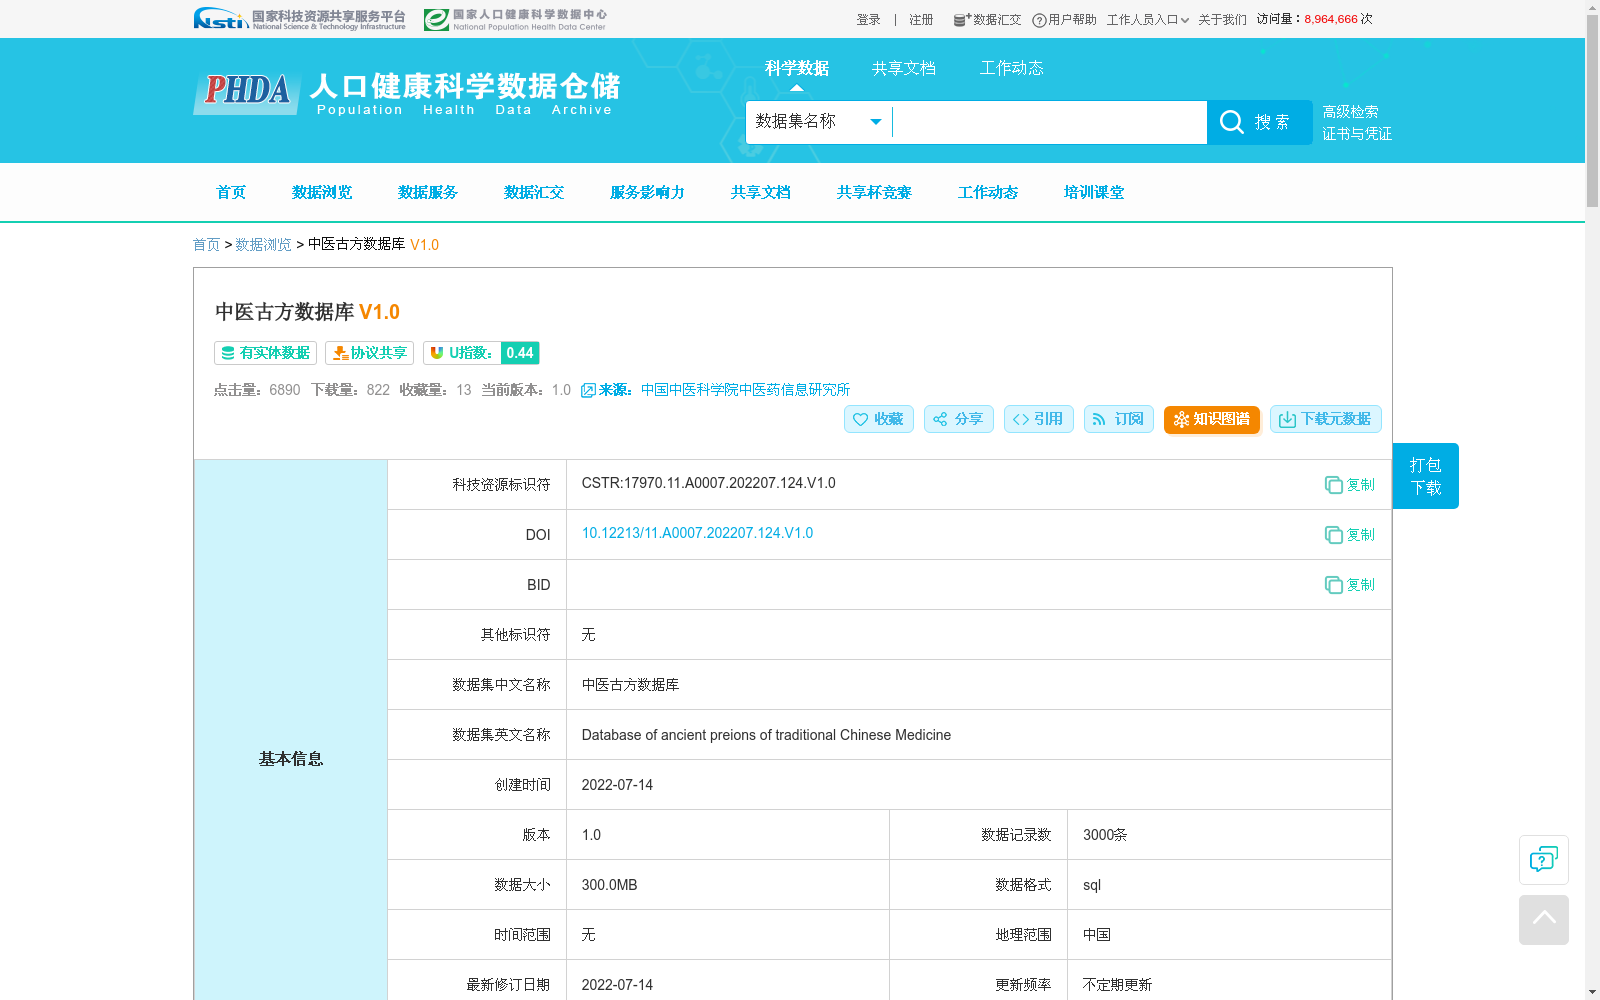Click the CSTR:17970.11.A0007.202207.124.V1.0 text
1600x1000 pixels.
coord(708,483)
